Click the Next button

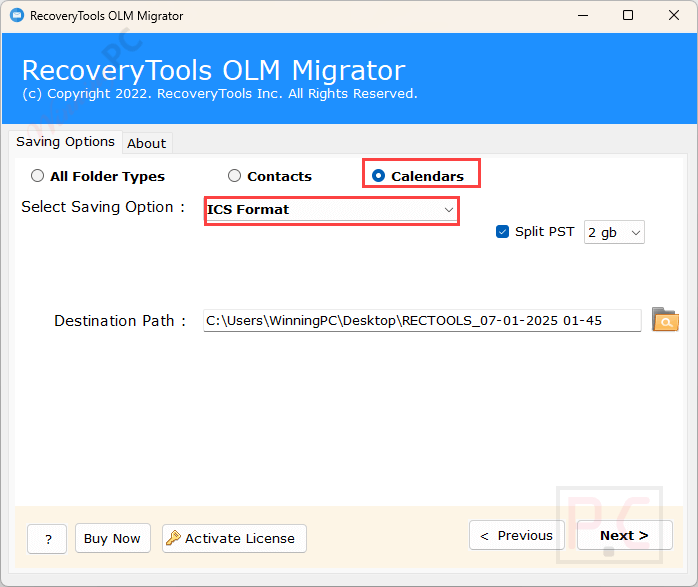(x=625, y=535)
